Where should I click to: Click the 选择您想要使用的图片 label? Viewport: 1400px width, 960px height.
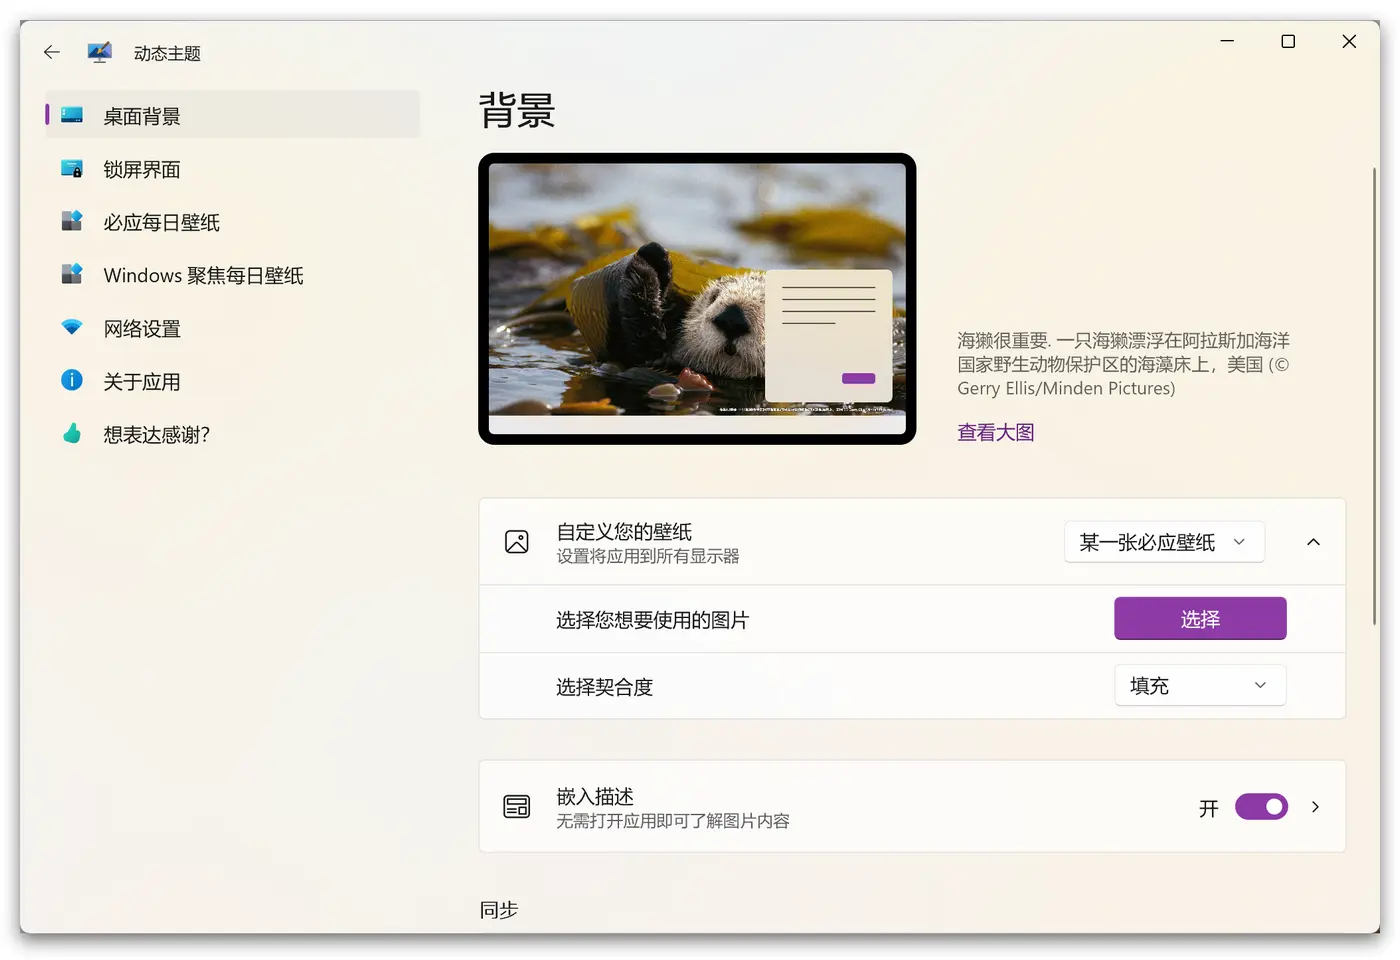(652, 620)
